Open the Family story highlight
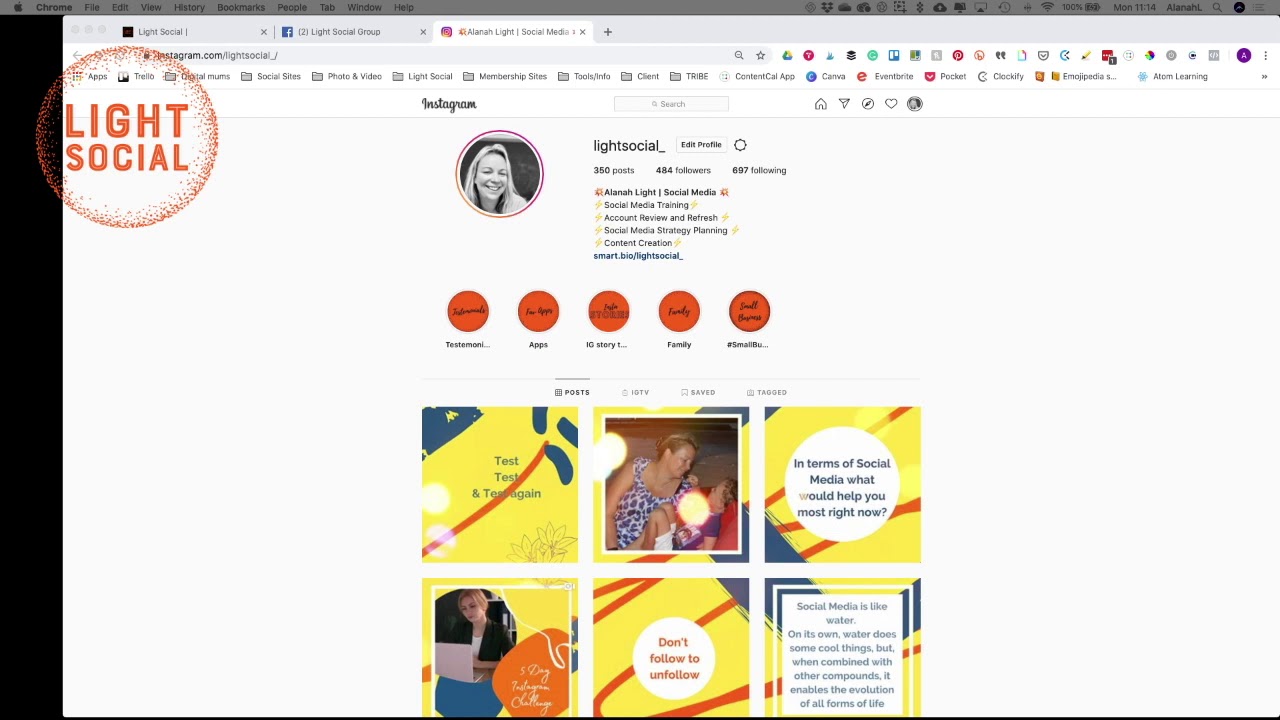The image size is (1280, 720). (x=679, y=320)
